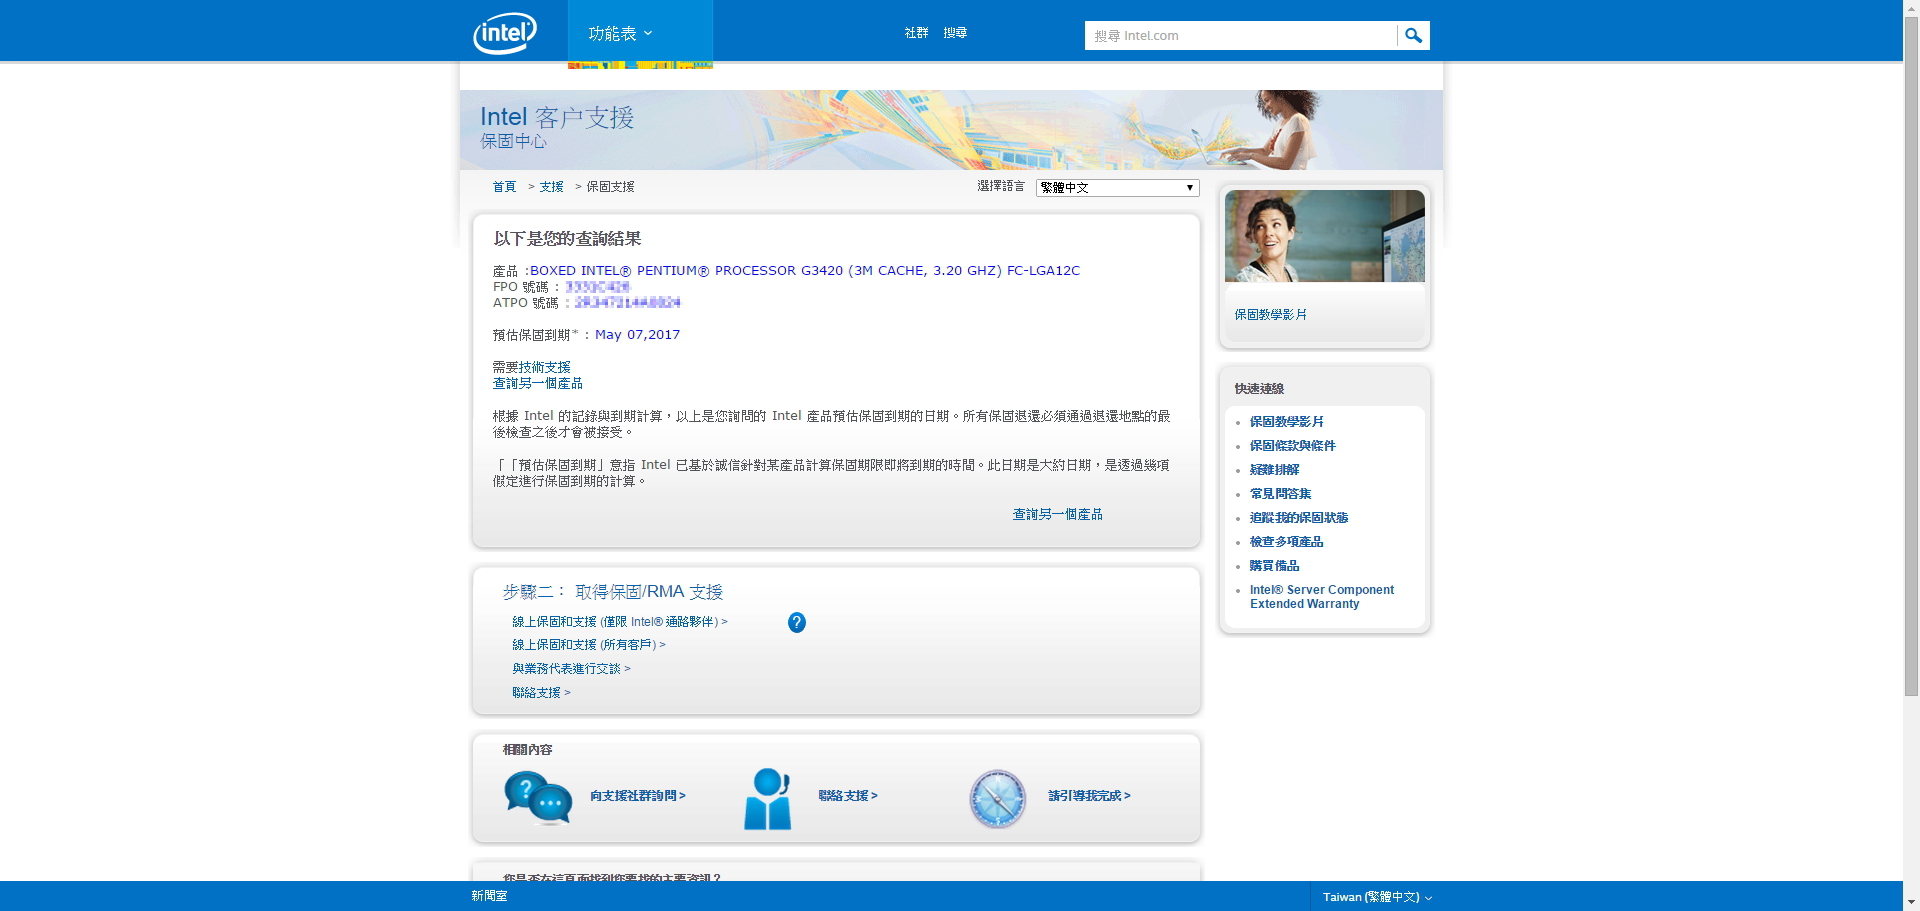This screenshot has height=911, width=1920.
Task: Click the scrollbar down arrow
Action: coord(1911,902)
